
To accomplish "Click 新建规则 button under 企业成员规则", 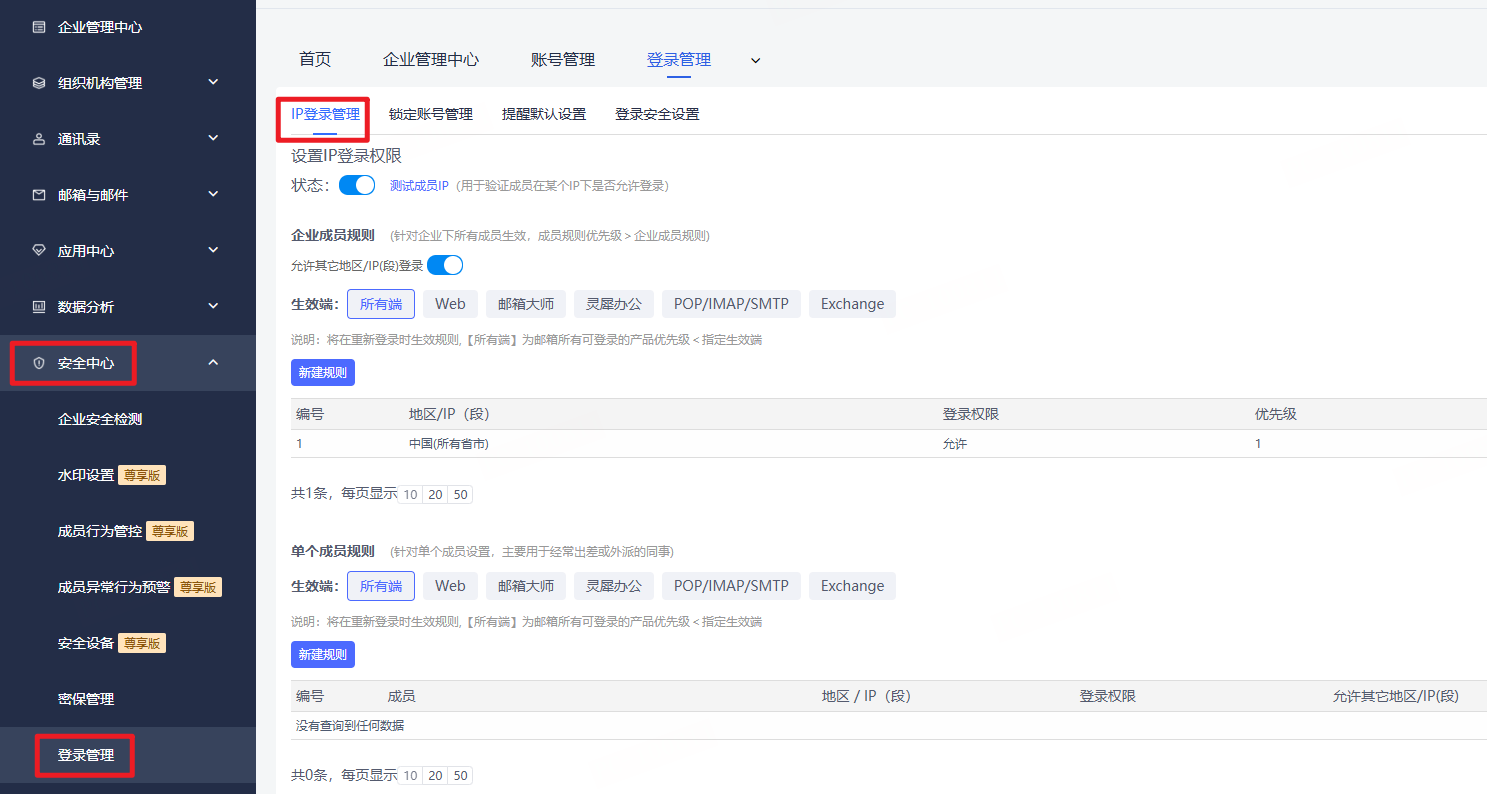I will [323, 372].
